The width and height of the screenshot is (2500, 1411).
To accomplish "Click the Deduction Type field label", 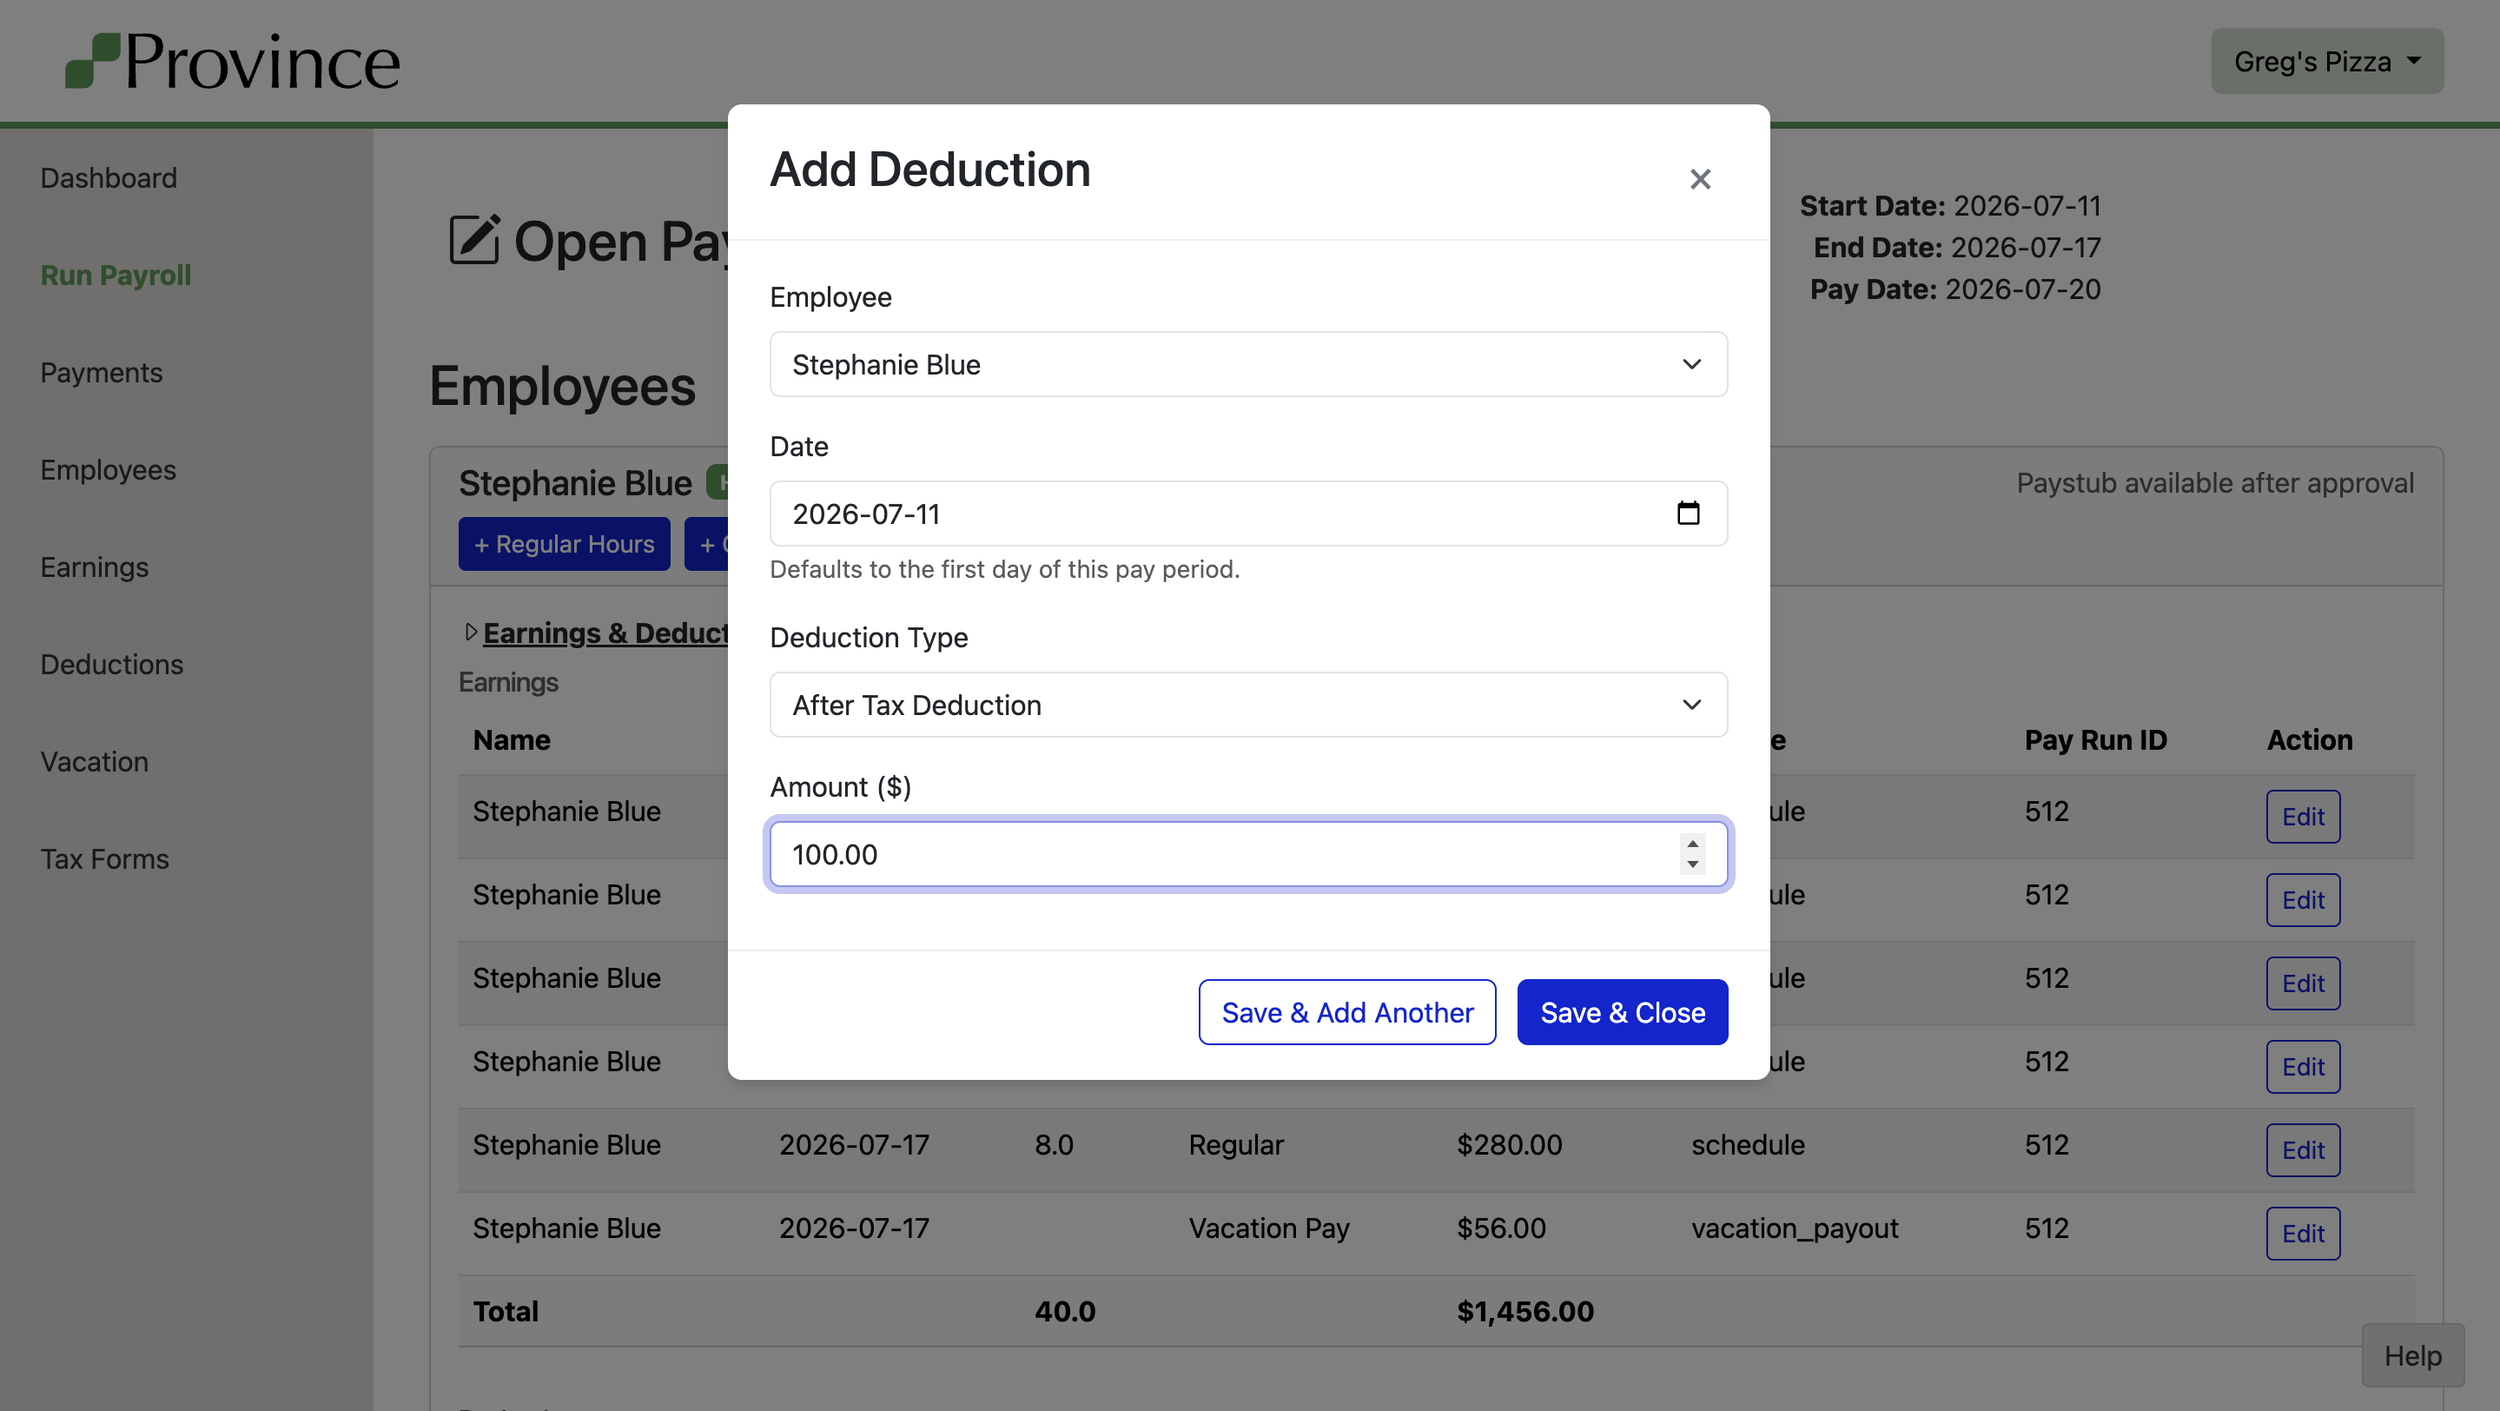I will pos(869,638).
